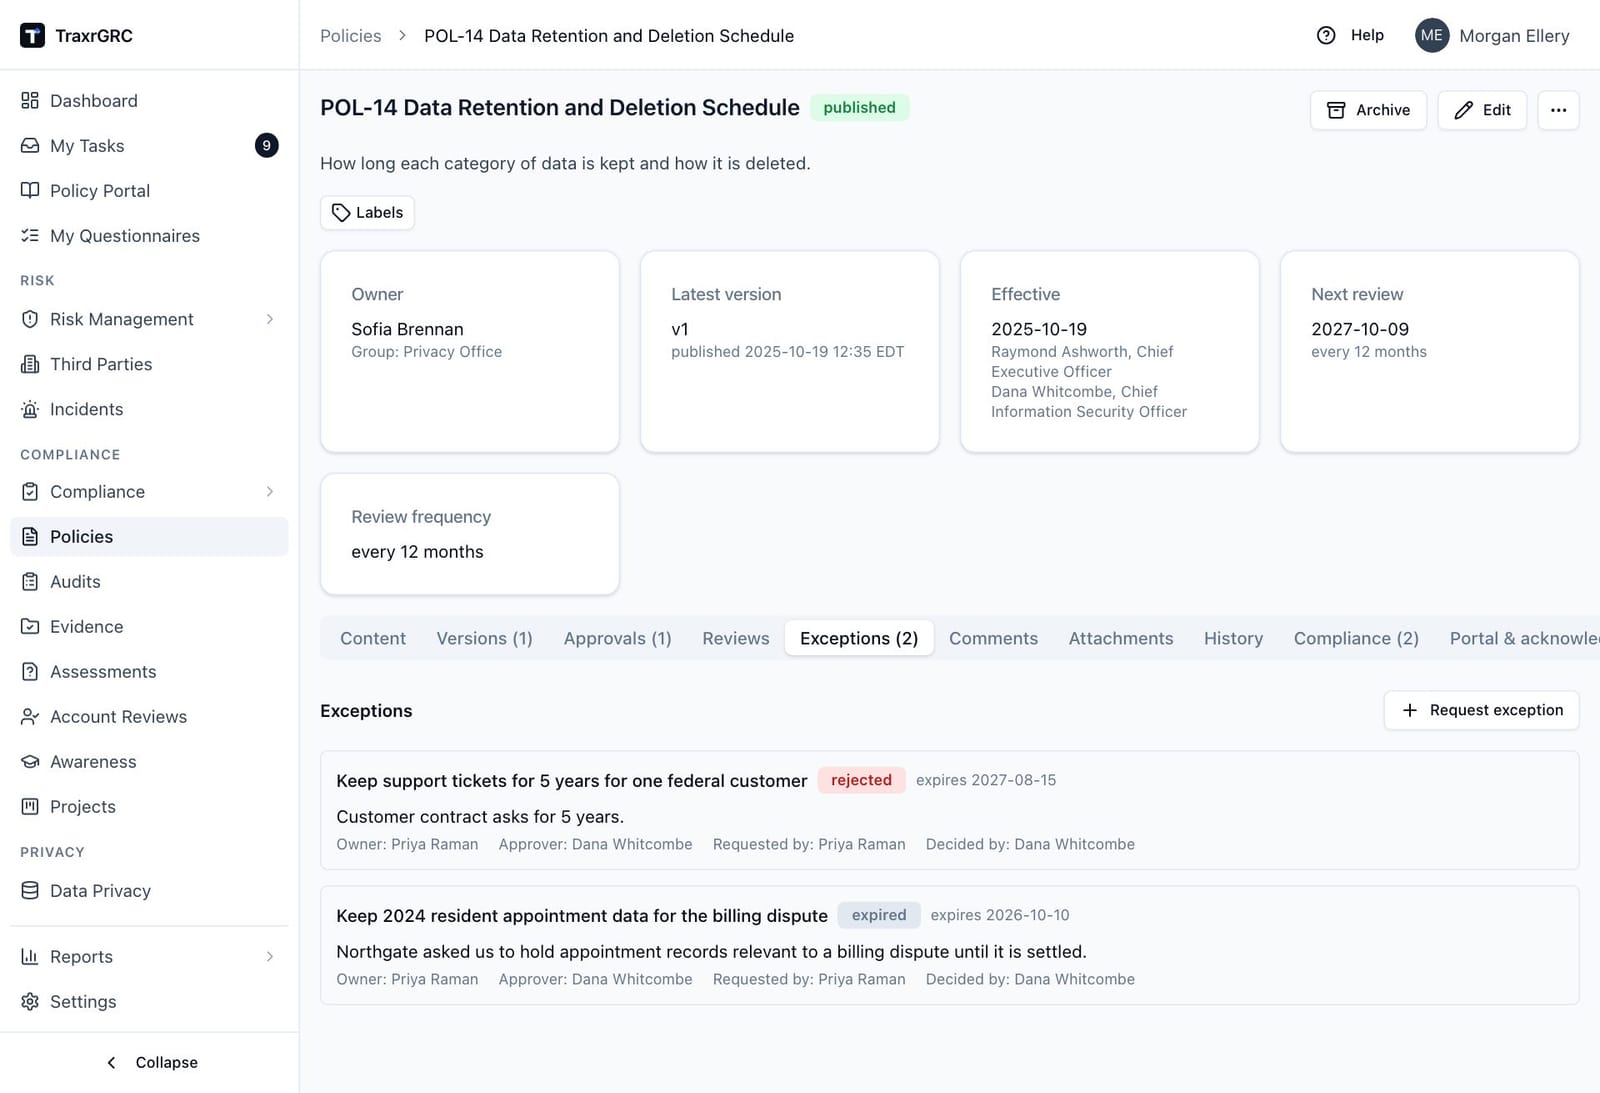Expand the Compliance submenu chevron
1600x1093 pixels.
coord(270,491)
